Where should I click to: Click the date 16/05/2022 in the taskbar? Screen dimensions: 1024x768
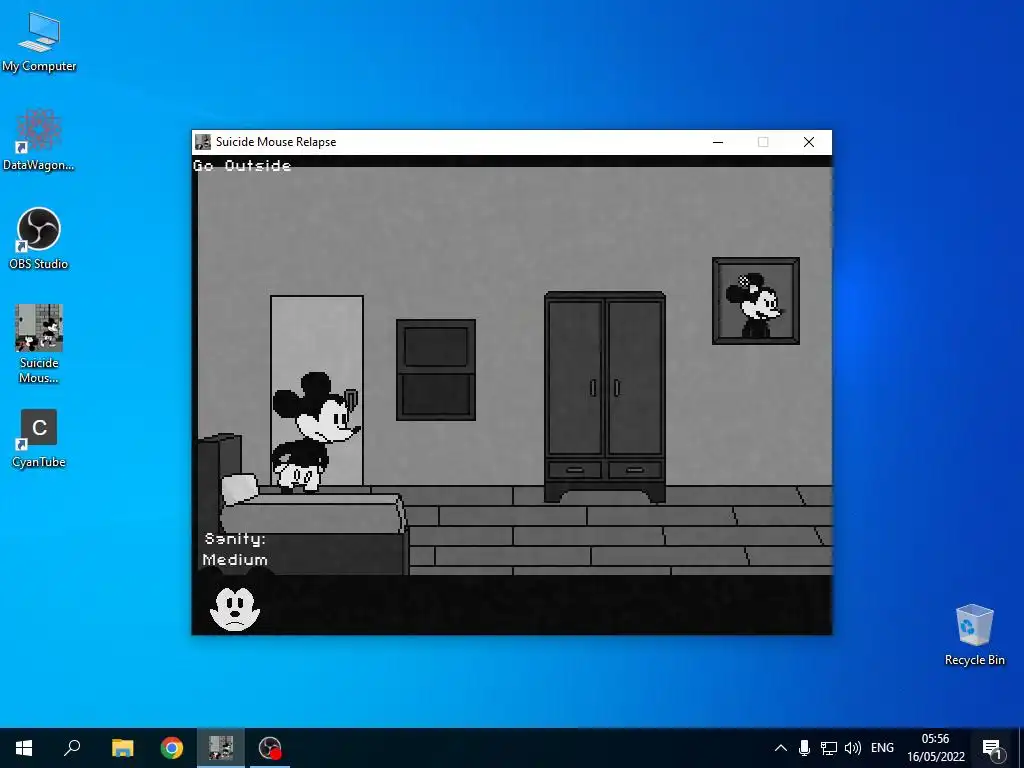[x=935, y=757]
